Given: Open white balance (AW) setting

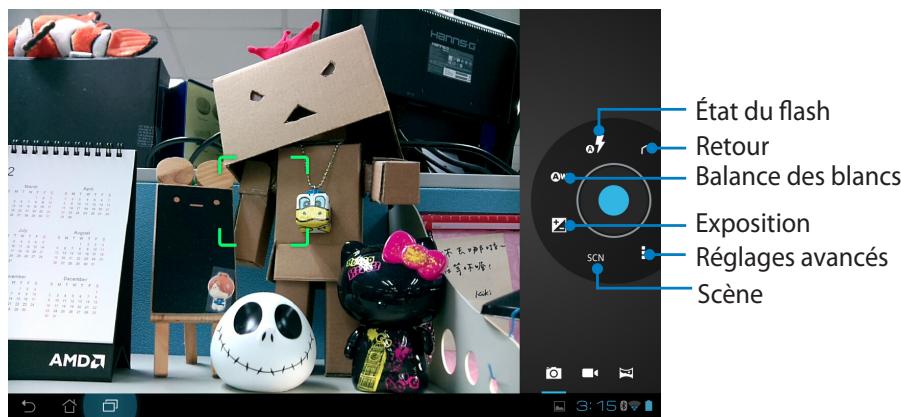Looking at the screenshot, I should tap(558, 177).
